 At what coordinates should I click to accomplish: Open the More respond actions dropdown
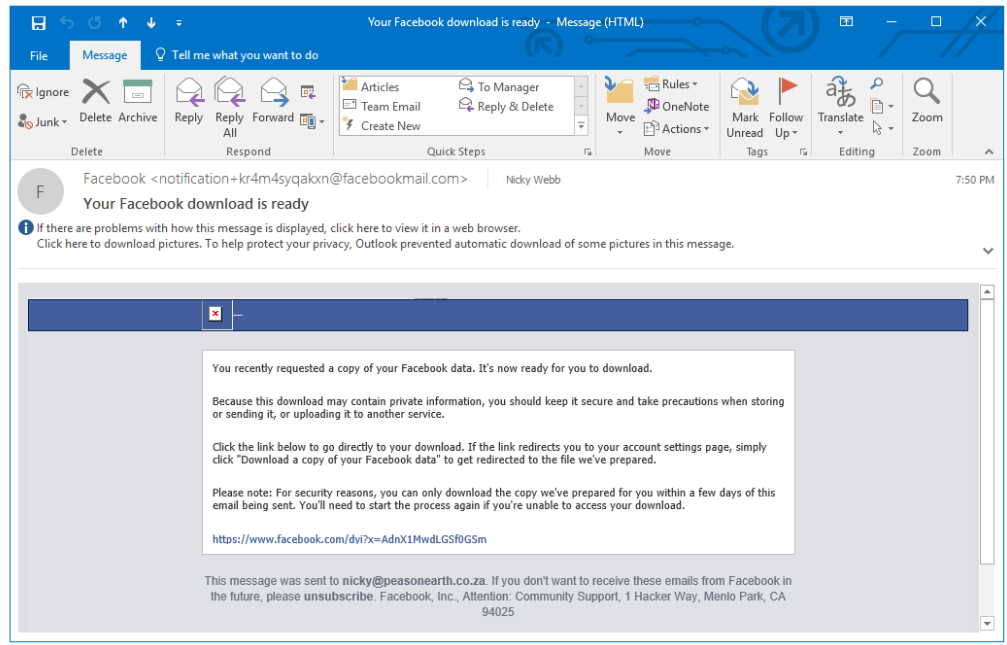(313, 121)
